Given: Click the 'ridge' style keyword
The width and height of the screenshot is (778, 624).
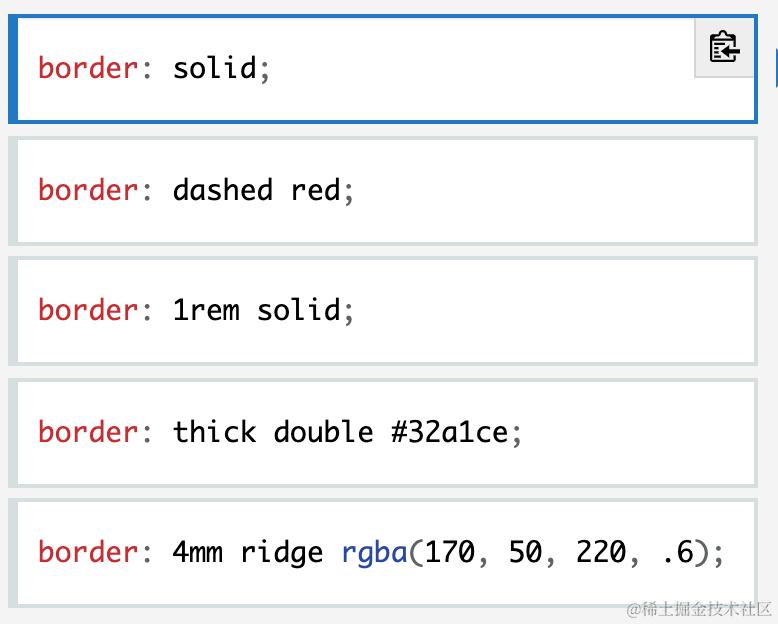Looking at the screenshot, I should [282, 553].
